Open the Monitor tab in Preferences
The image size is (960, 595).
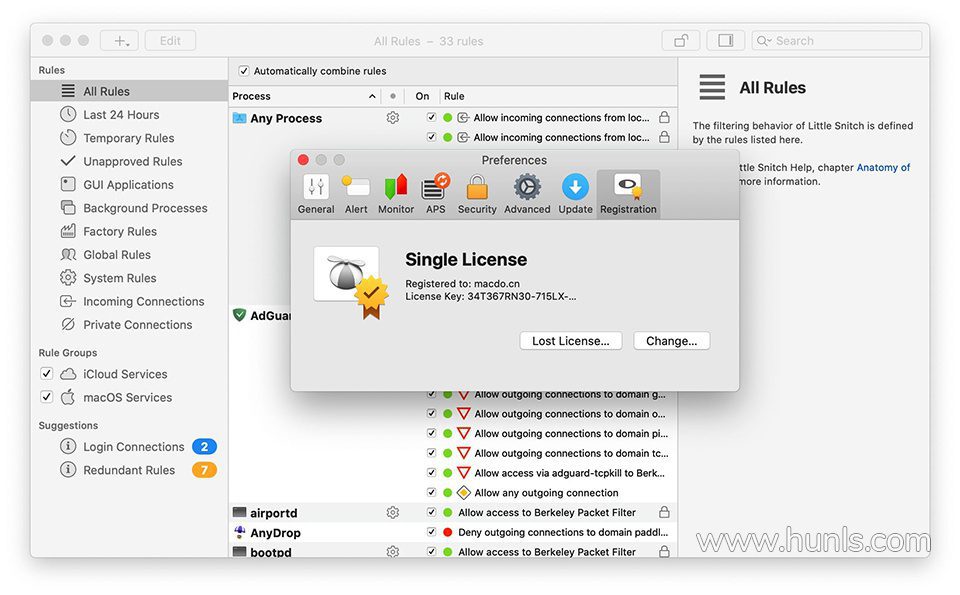click(396, 194)
